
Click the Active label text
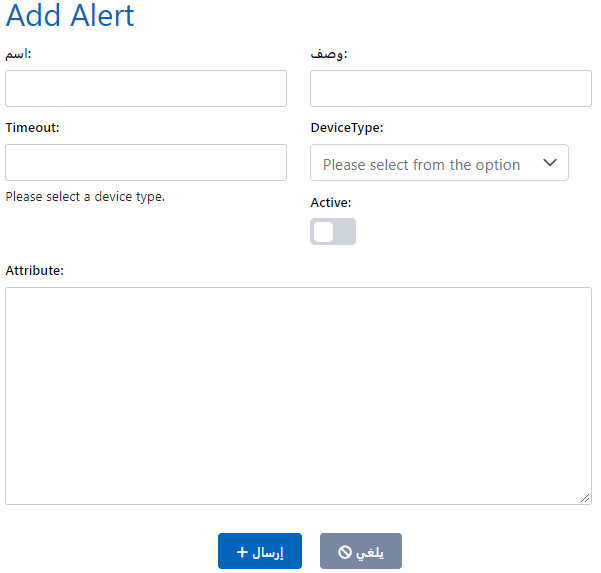331,203
